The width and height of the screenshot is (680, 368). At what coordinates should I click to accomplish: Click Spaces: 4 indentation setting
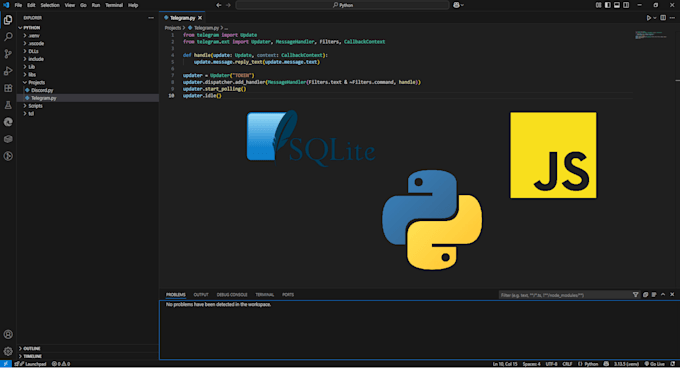click(532, 364)
